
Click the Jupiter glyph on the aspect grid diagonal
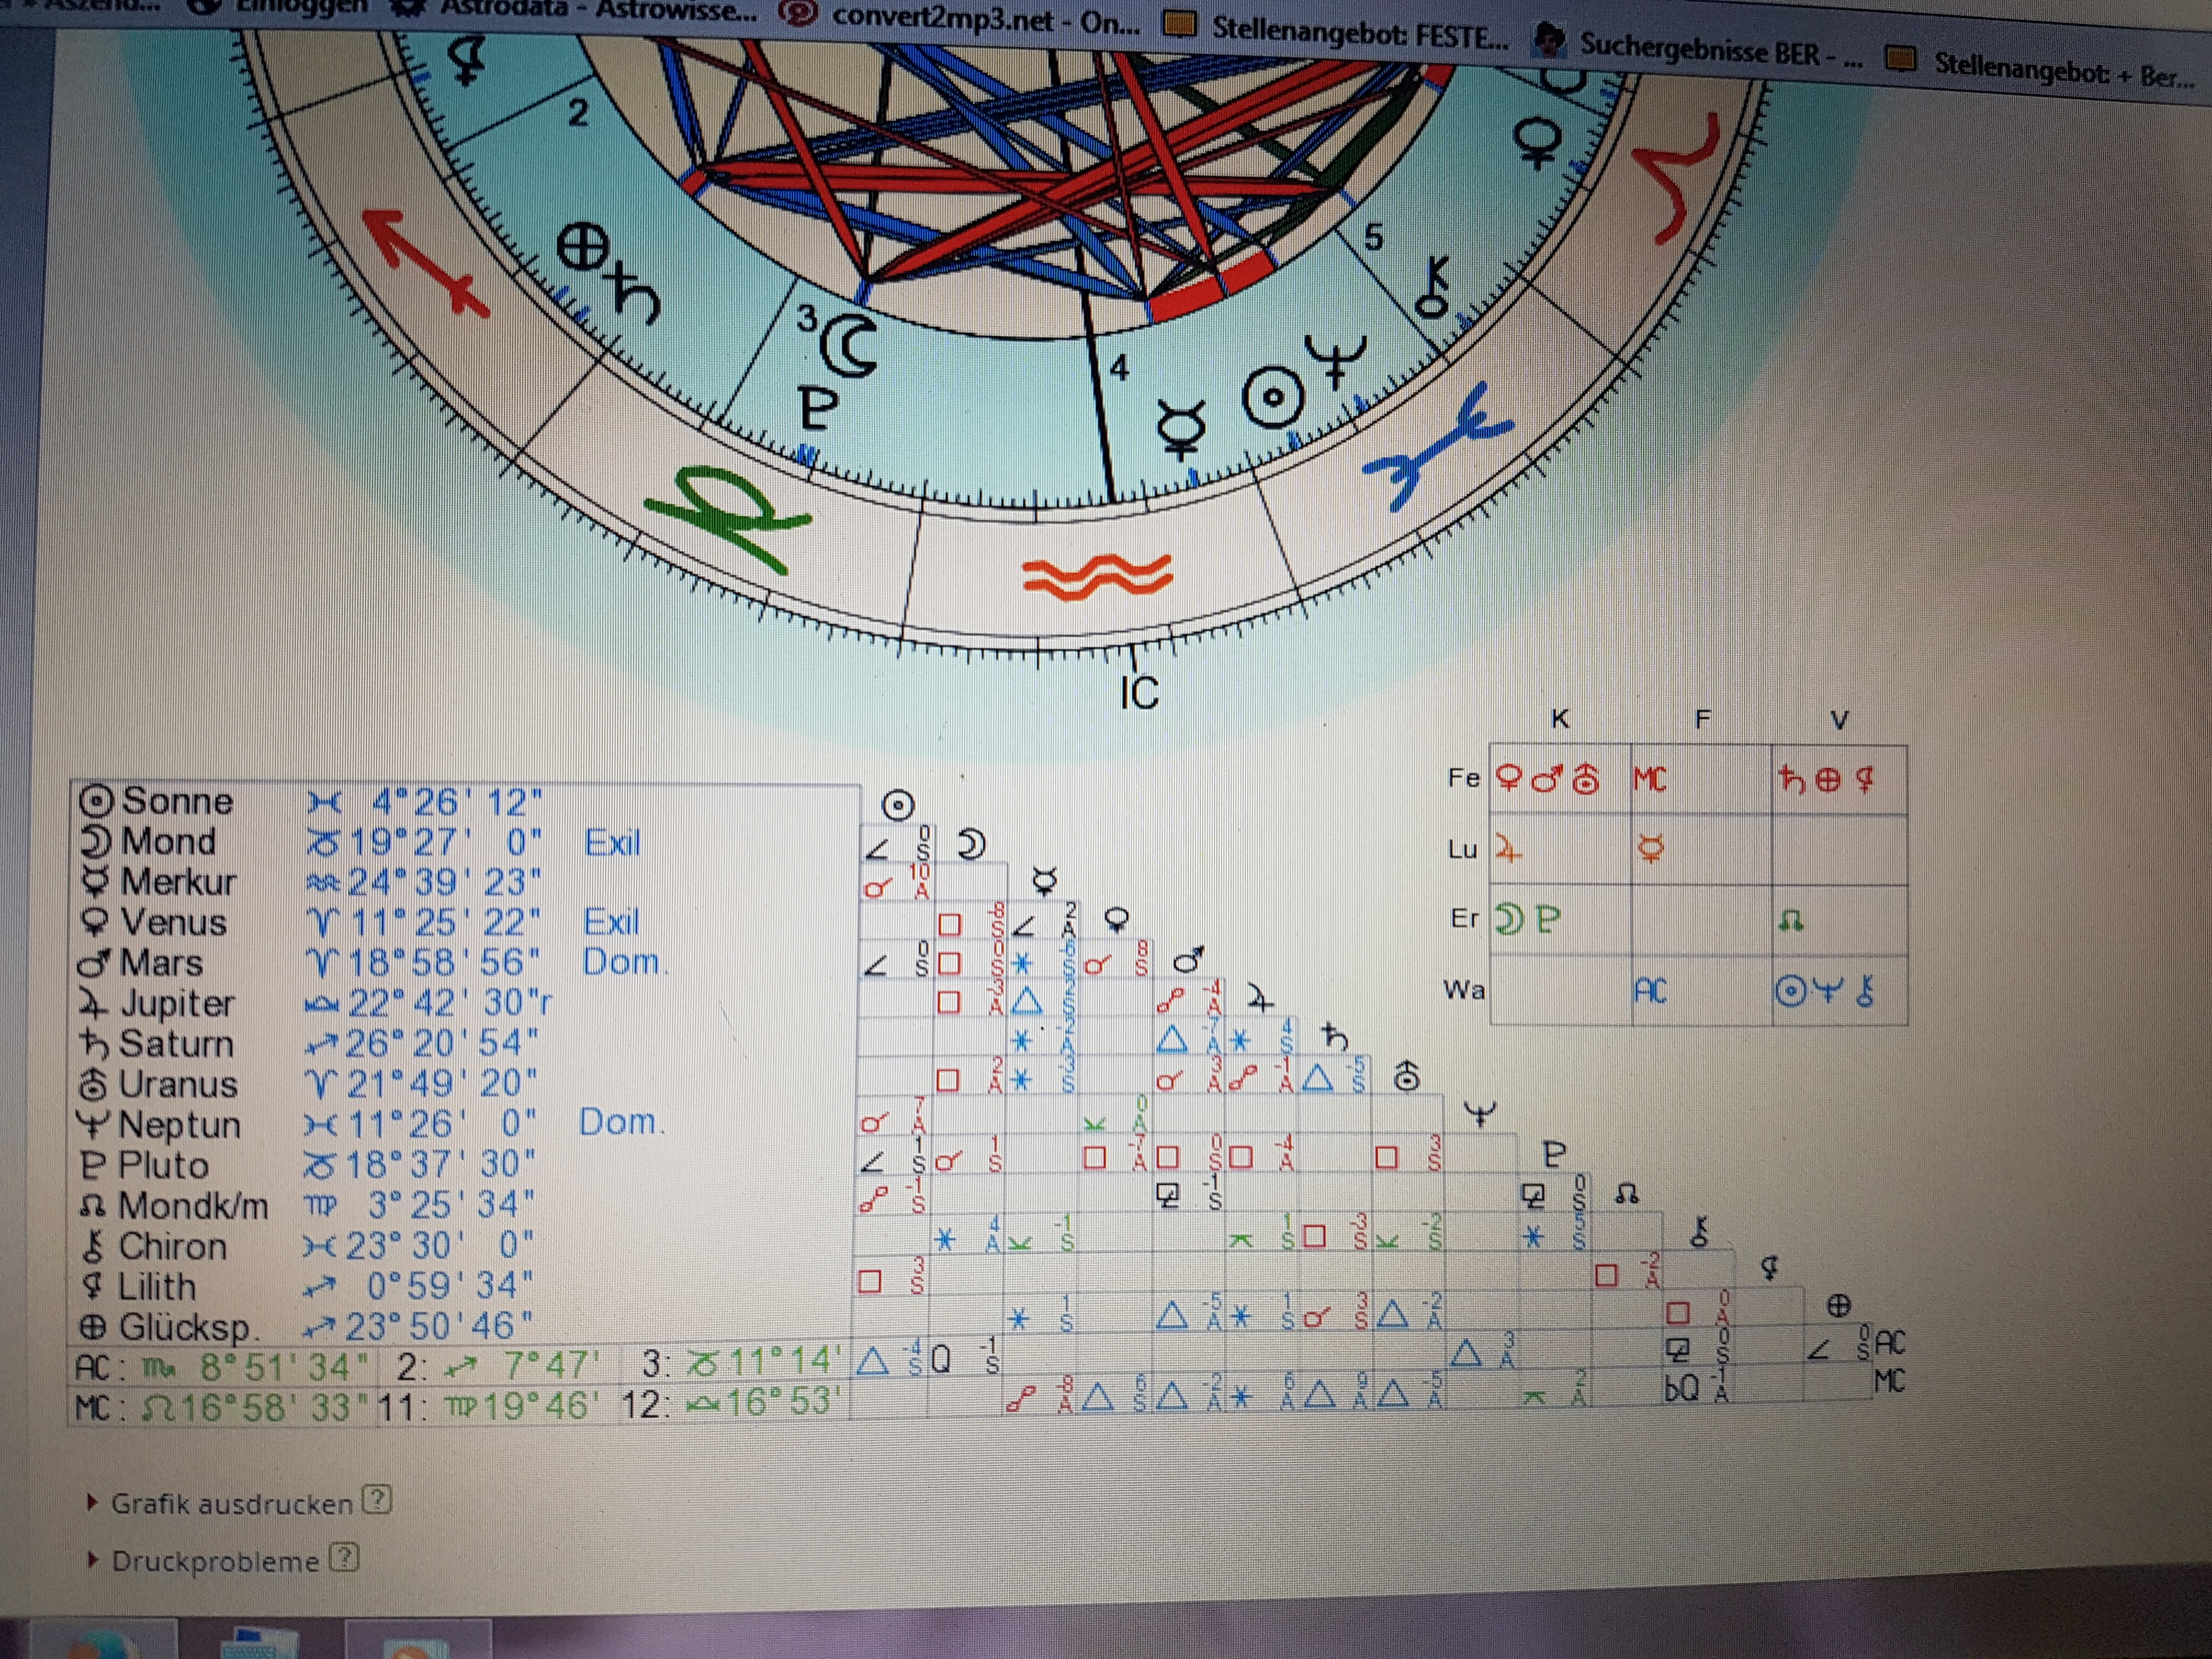(1260, 999)
